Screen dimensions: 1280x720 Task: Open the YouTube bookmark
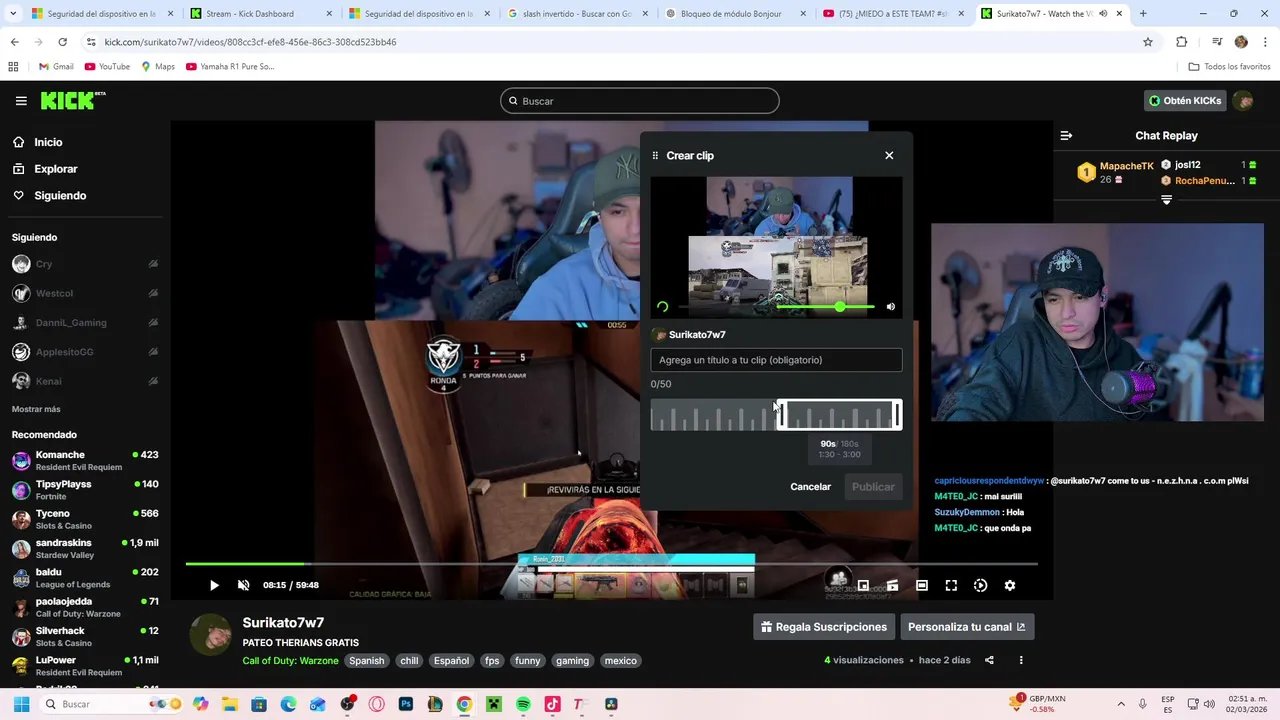[x=107, y=67]
